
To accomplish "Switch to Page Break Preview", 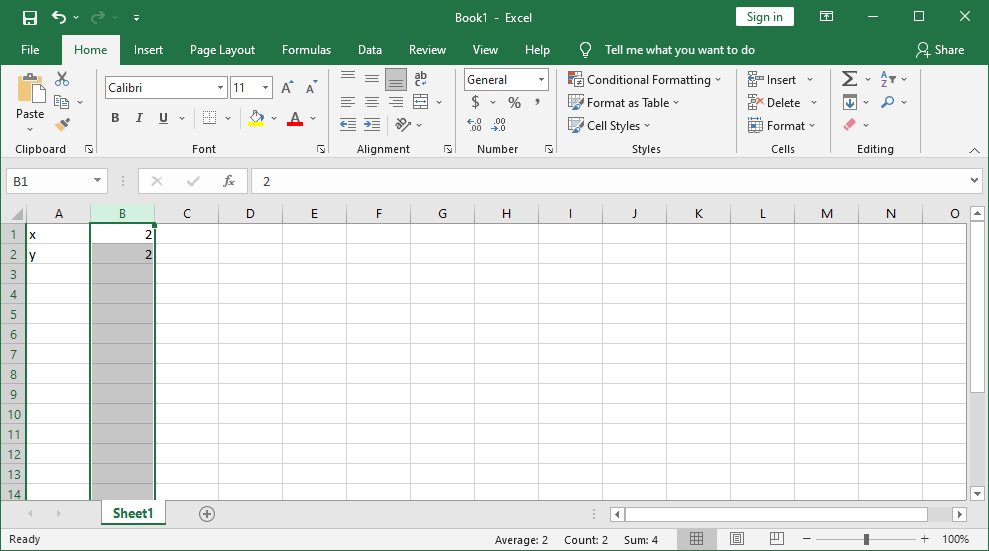I will (x=776, y=538).
